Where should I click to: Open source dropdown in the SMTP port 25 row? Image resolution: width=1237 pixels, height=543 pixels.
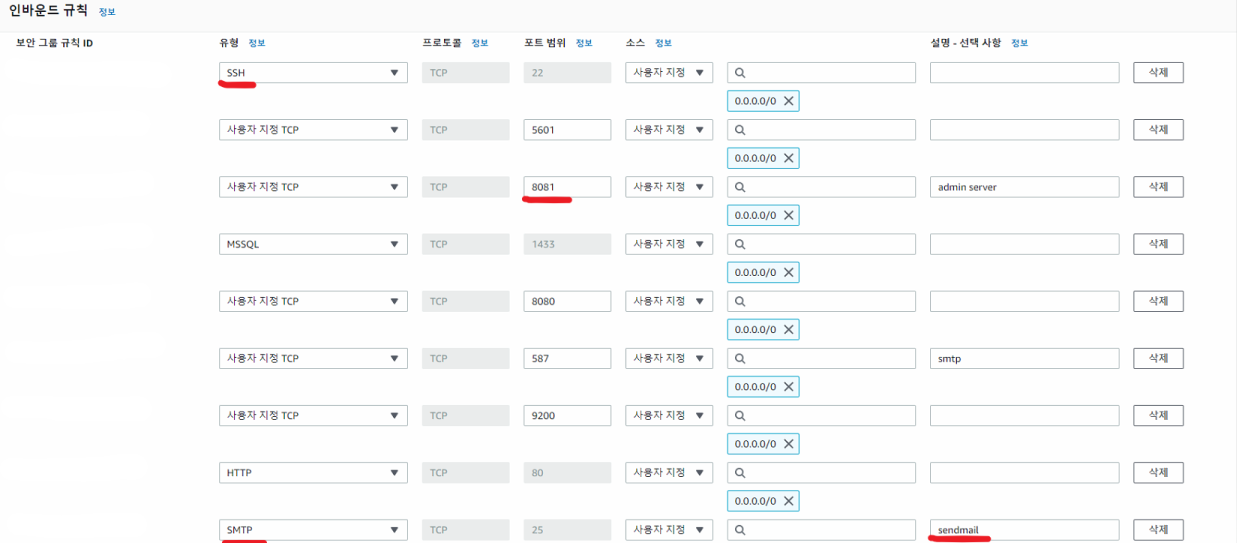[669, 530]
